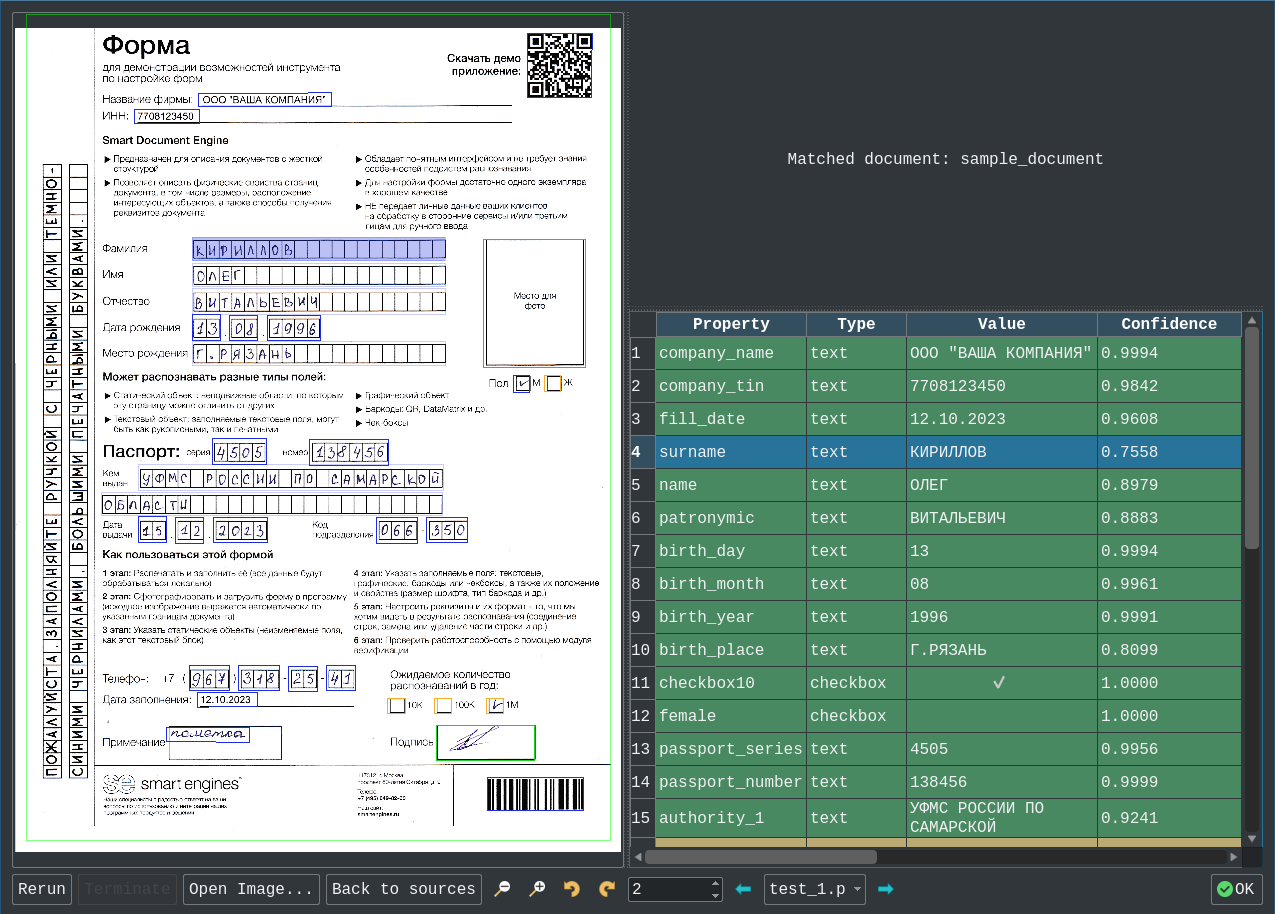Select the company_tin property cell
This screenshot has width=1275, height=914.
(731, 386)
